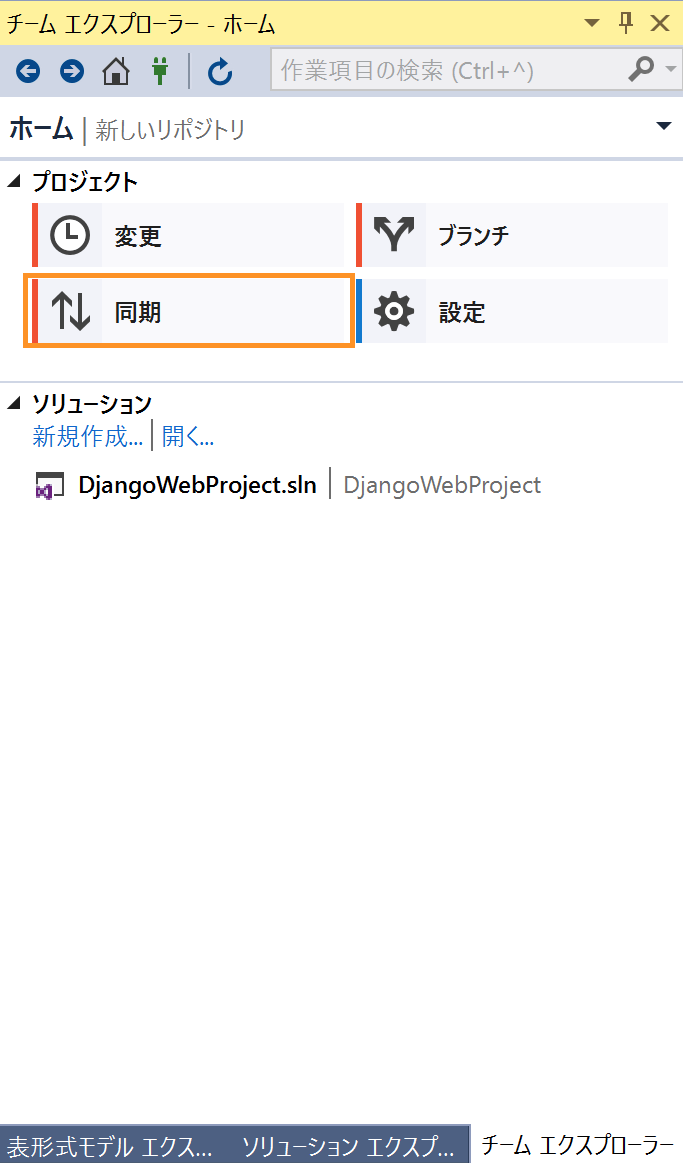Viewport: 683px width, 1163px height.
Task: Switch to the 表形式モデル エクスプローラー tab
Action: click(x=110, y=1146)
